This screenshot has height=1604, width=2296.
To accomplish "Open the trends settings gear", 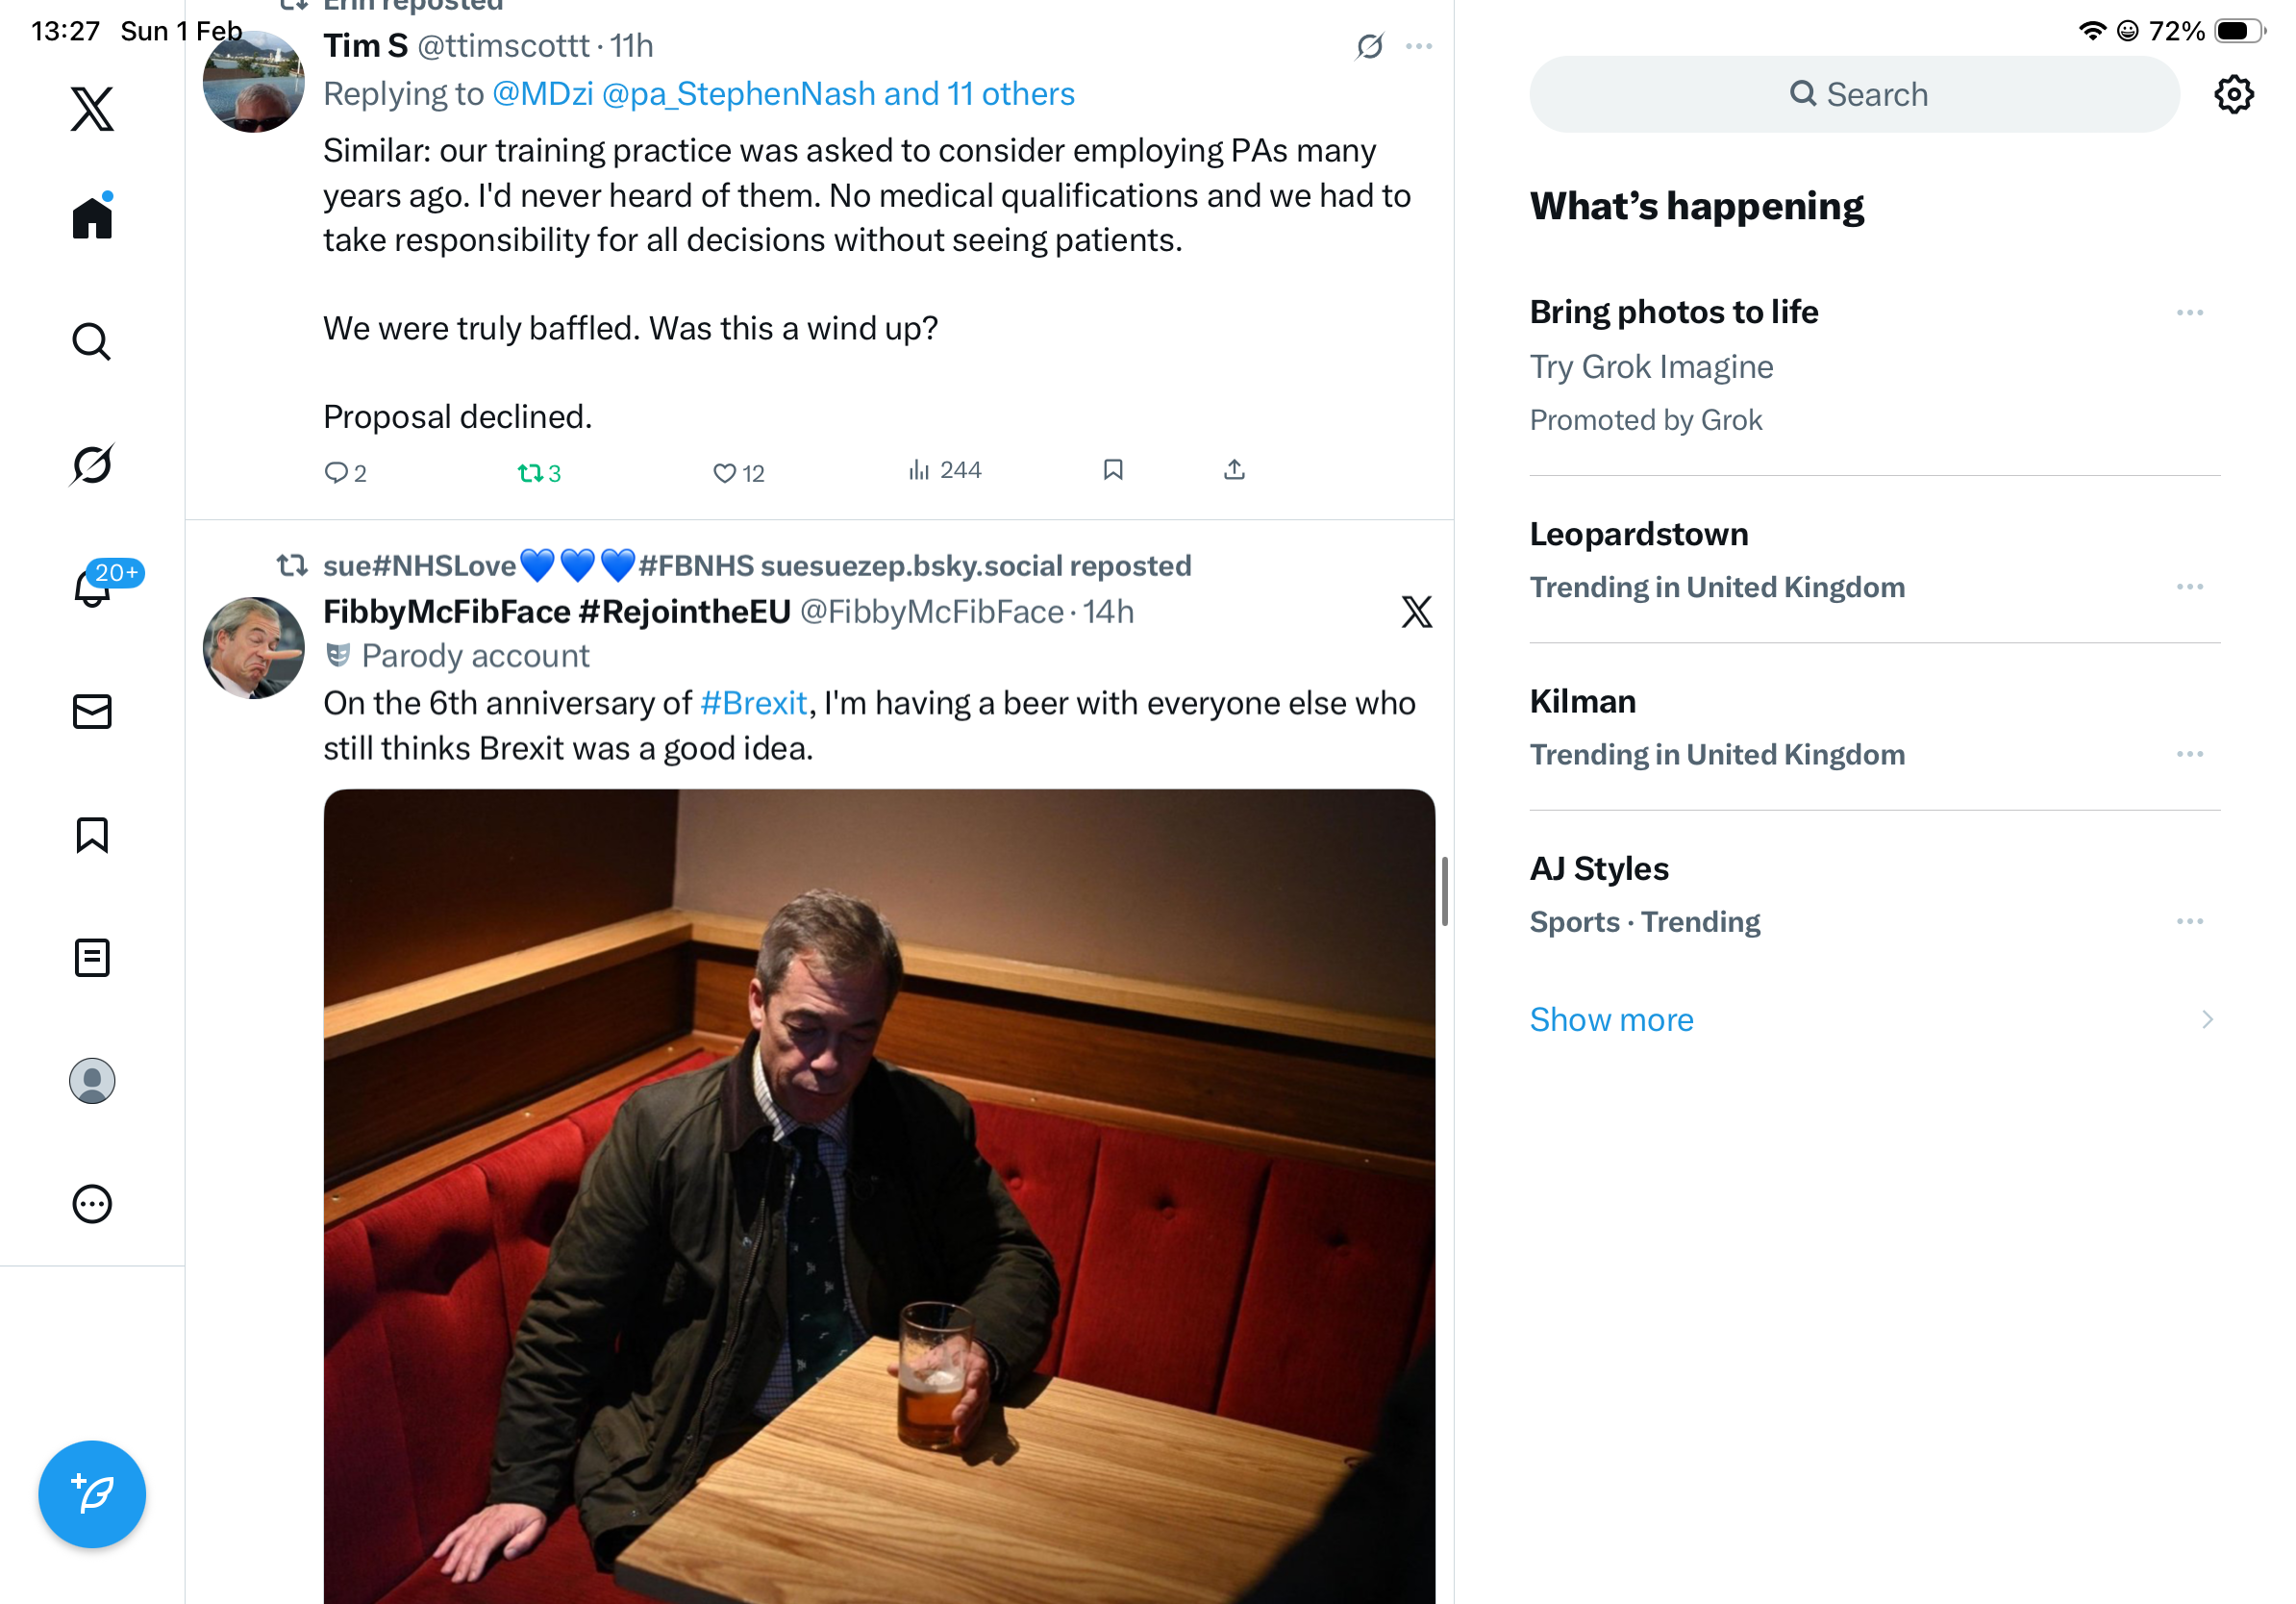I will 2233,95.
